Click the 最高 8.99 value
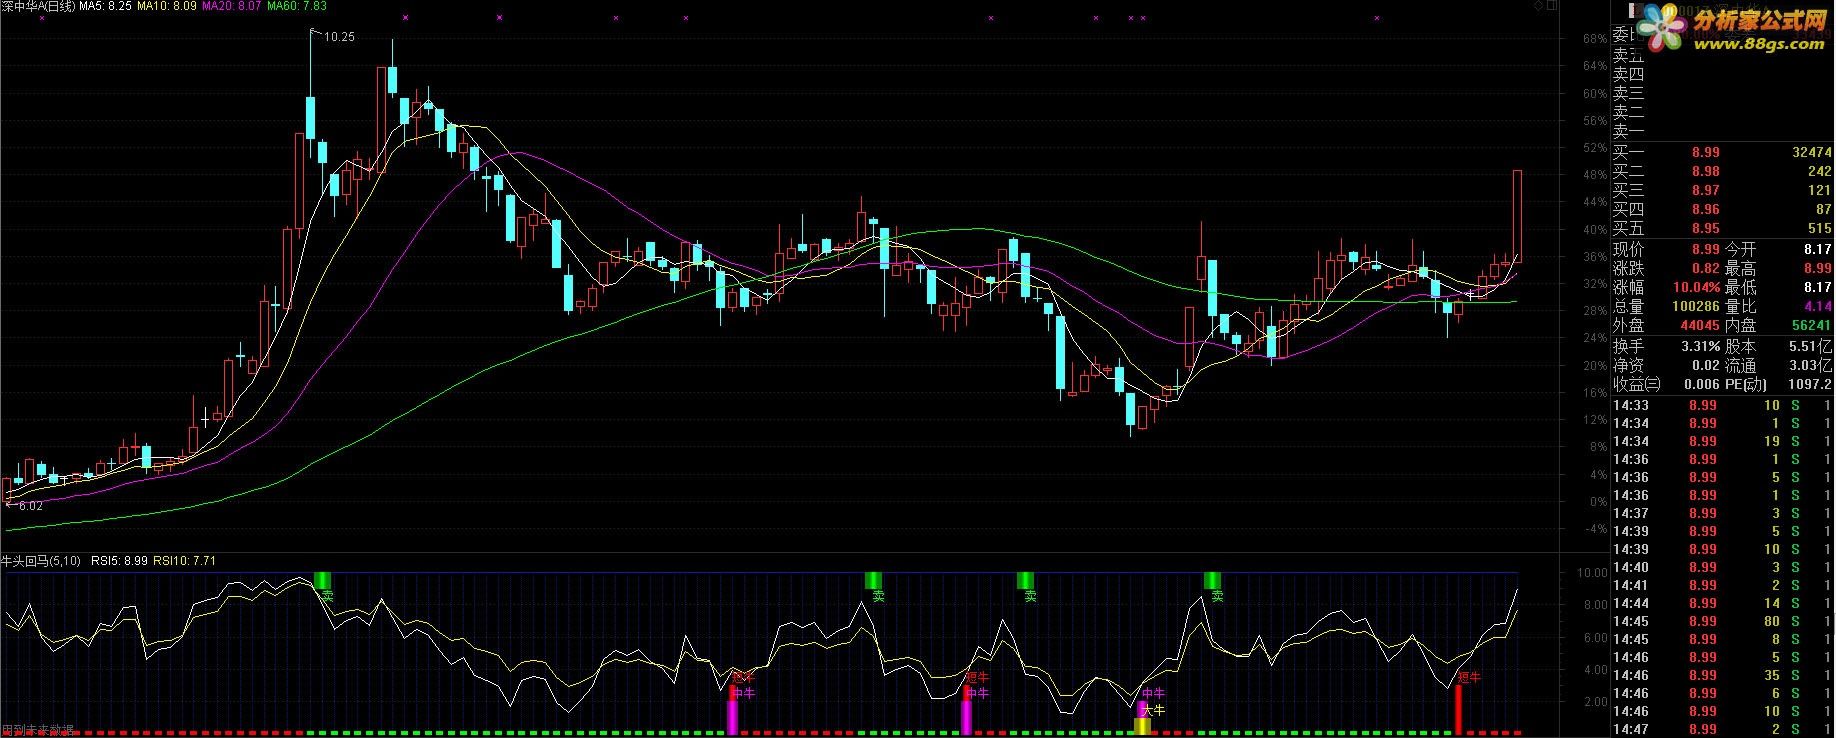This screenshot has height=738, width=1836. point(1817,269)
